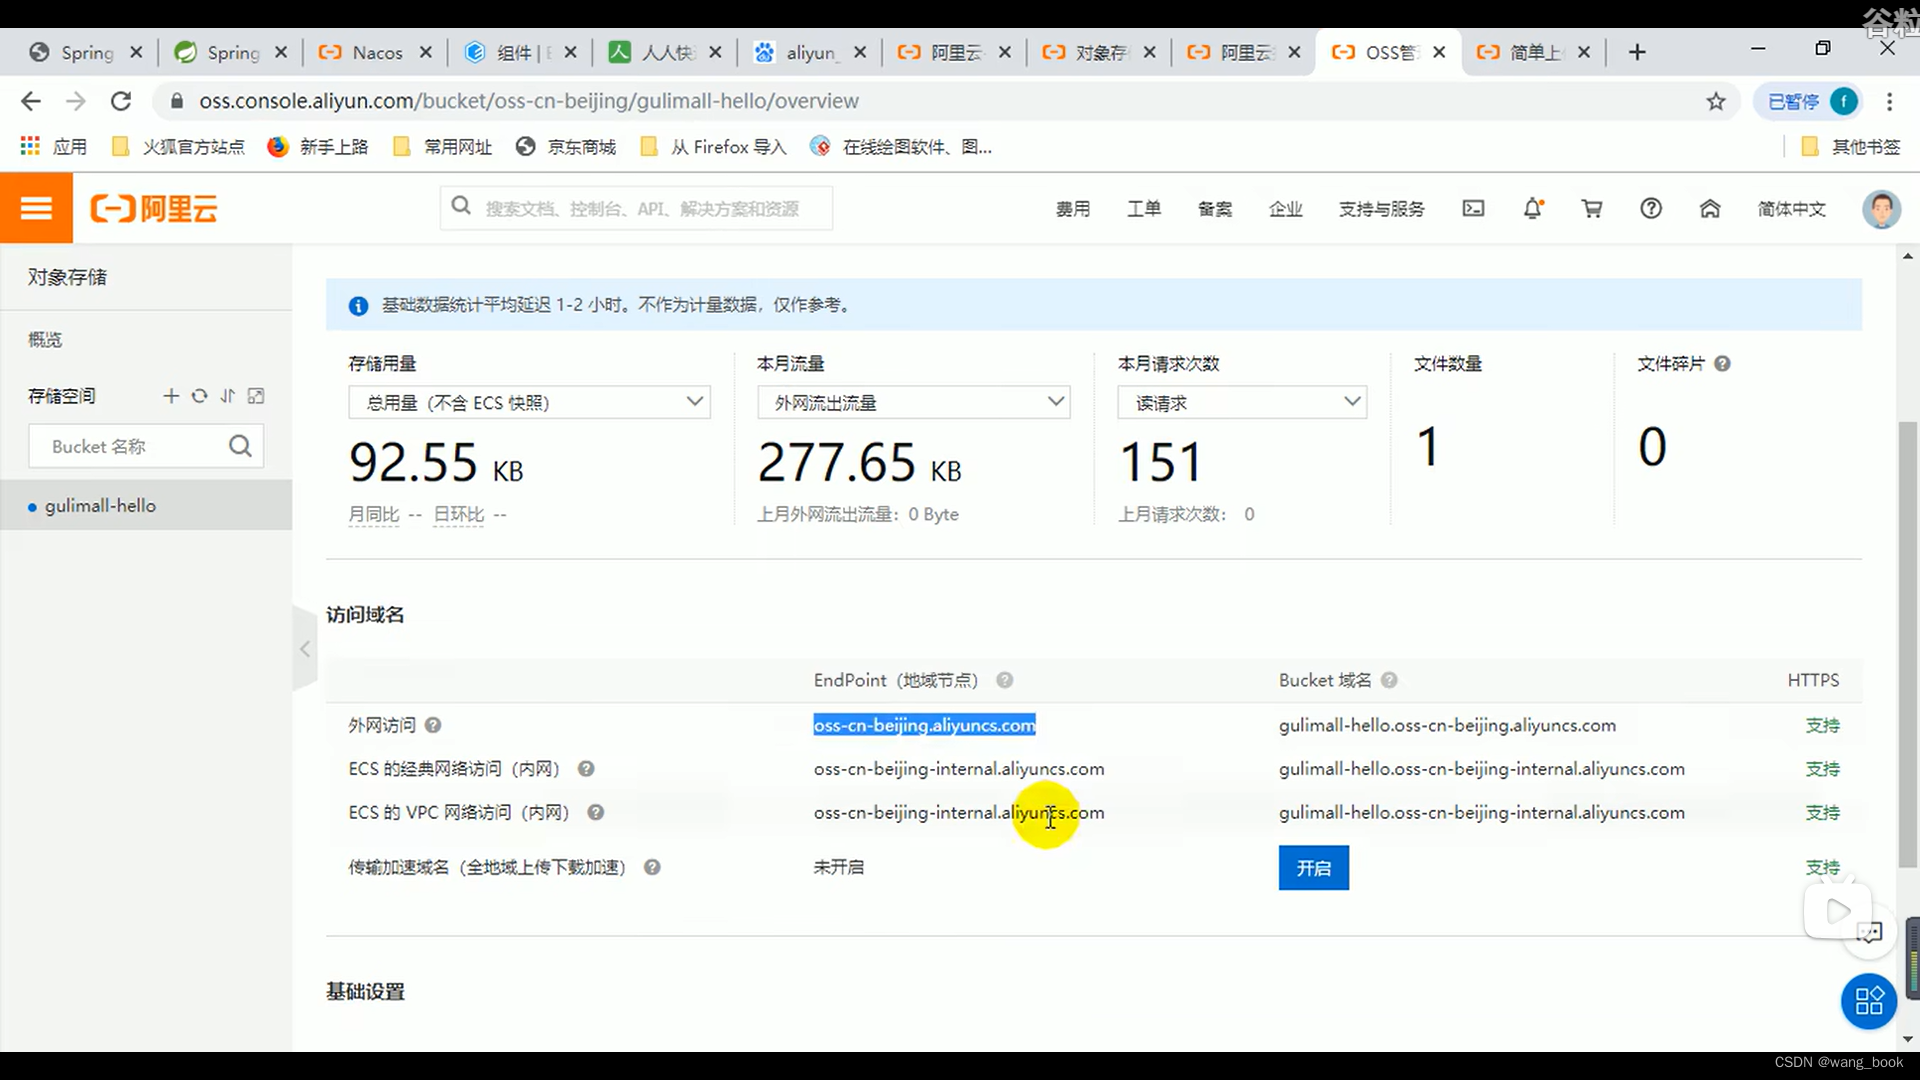Open the 外网流出流量 traffic dropdown
This screenshot has height=1080, width=1920.
tap(913, 402)
